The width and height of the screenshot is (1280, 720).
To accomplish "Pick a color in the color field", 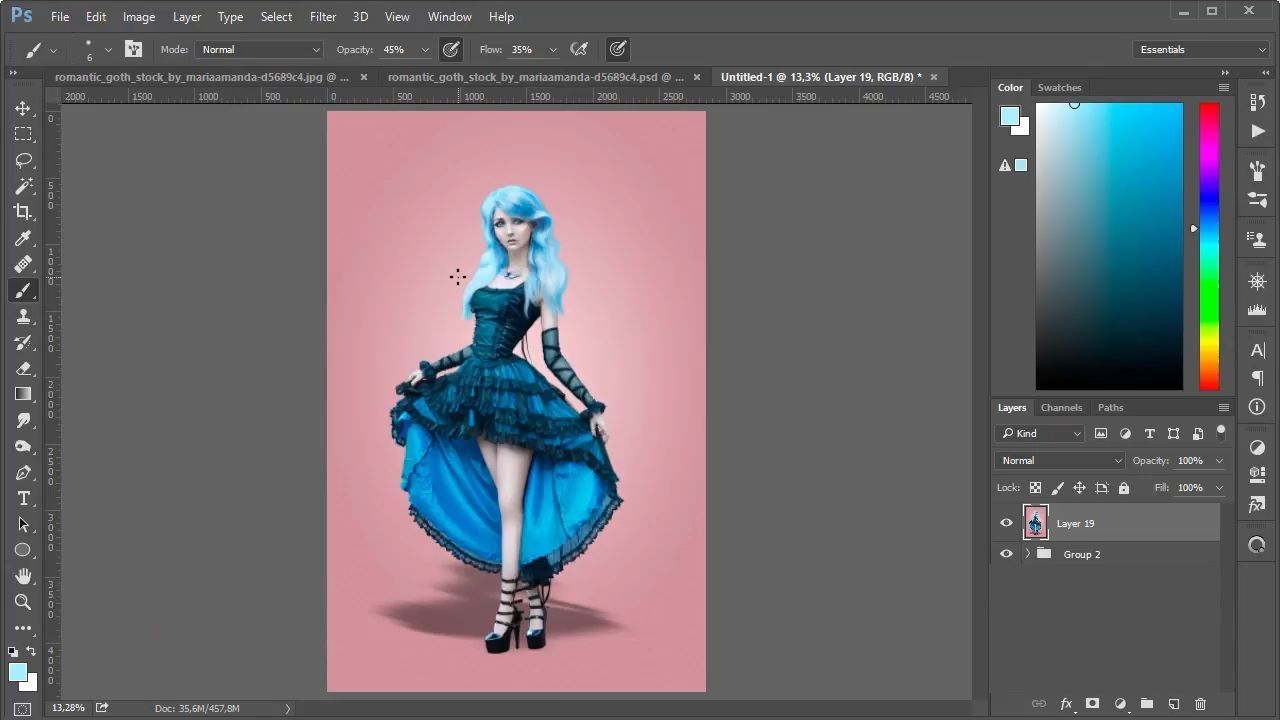I will pos(1109,246).
